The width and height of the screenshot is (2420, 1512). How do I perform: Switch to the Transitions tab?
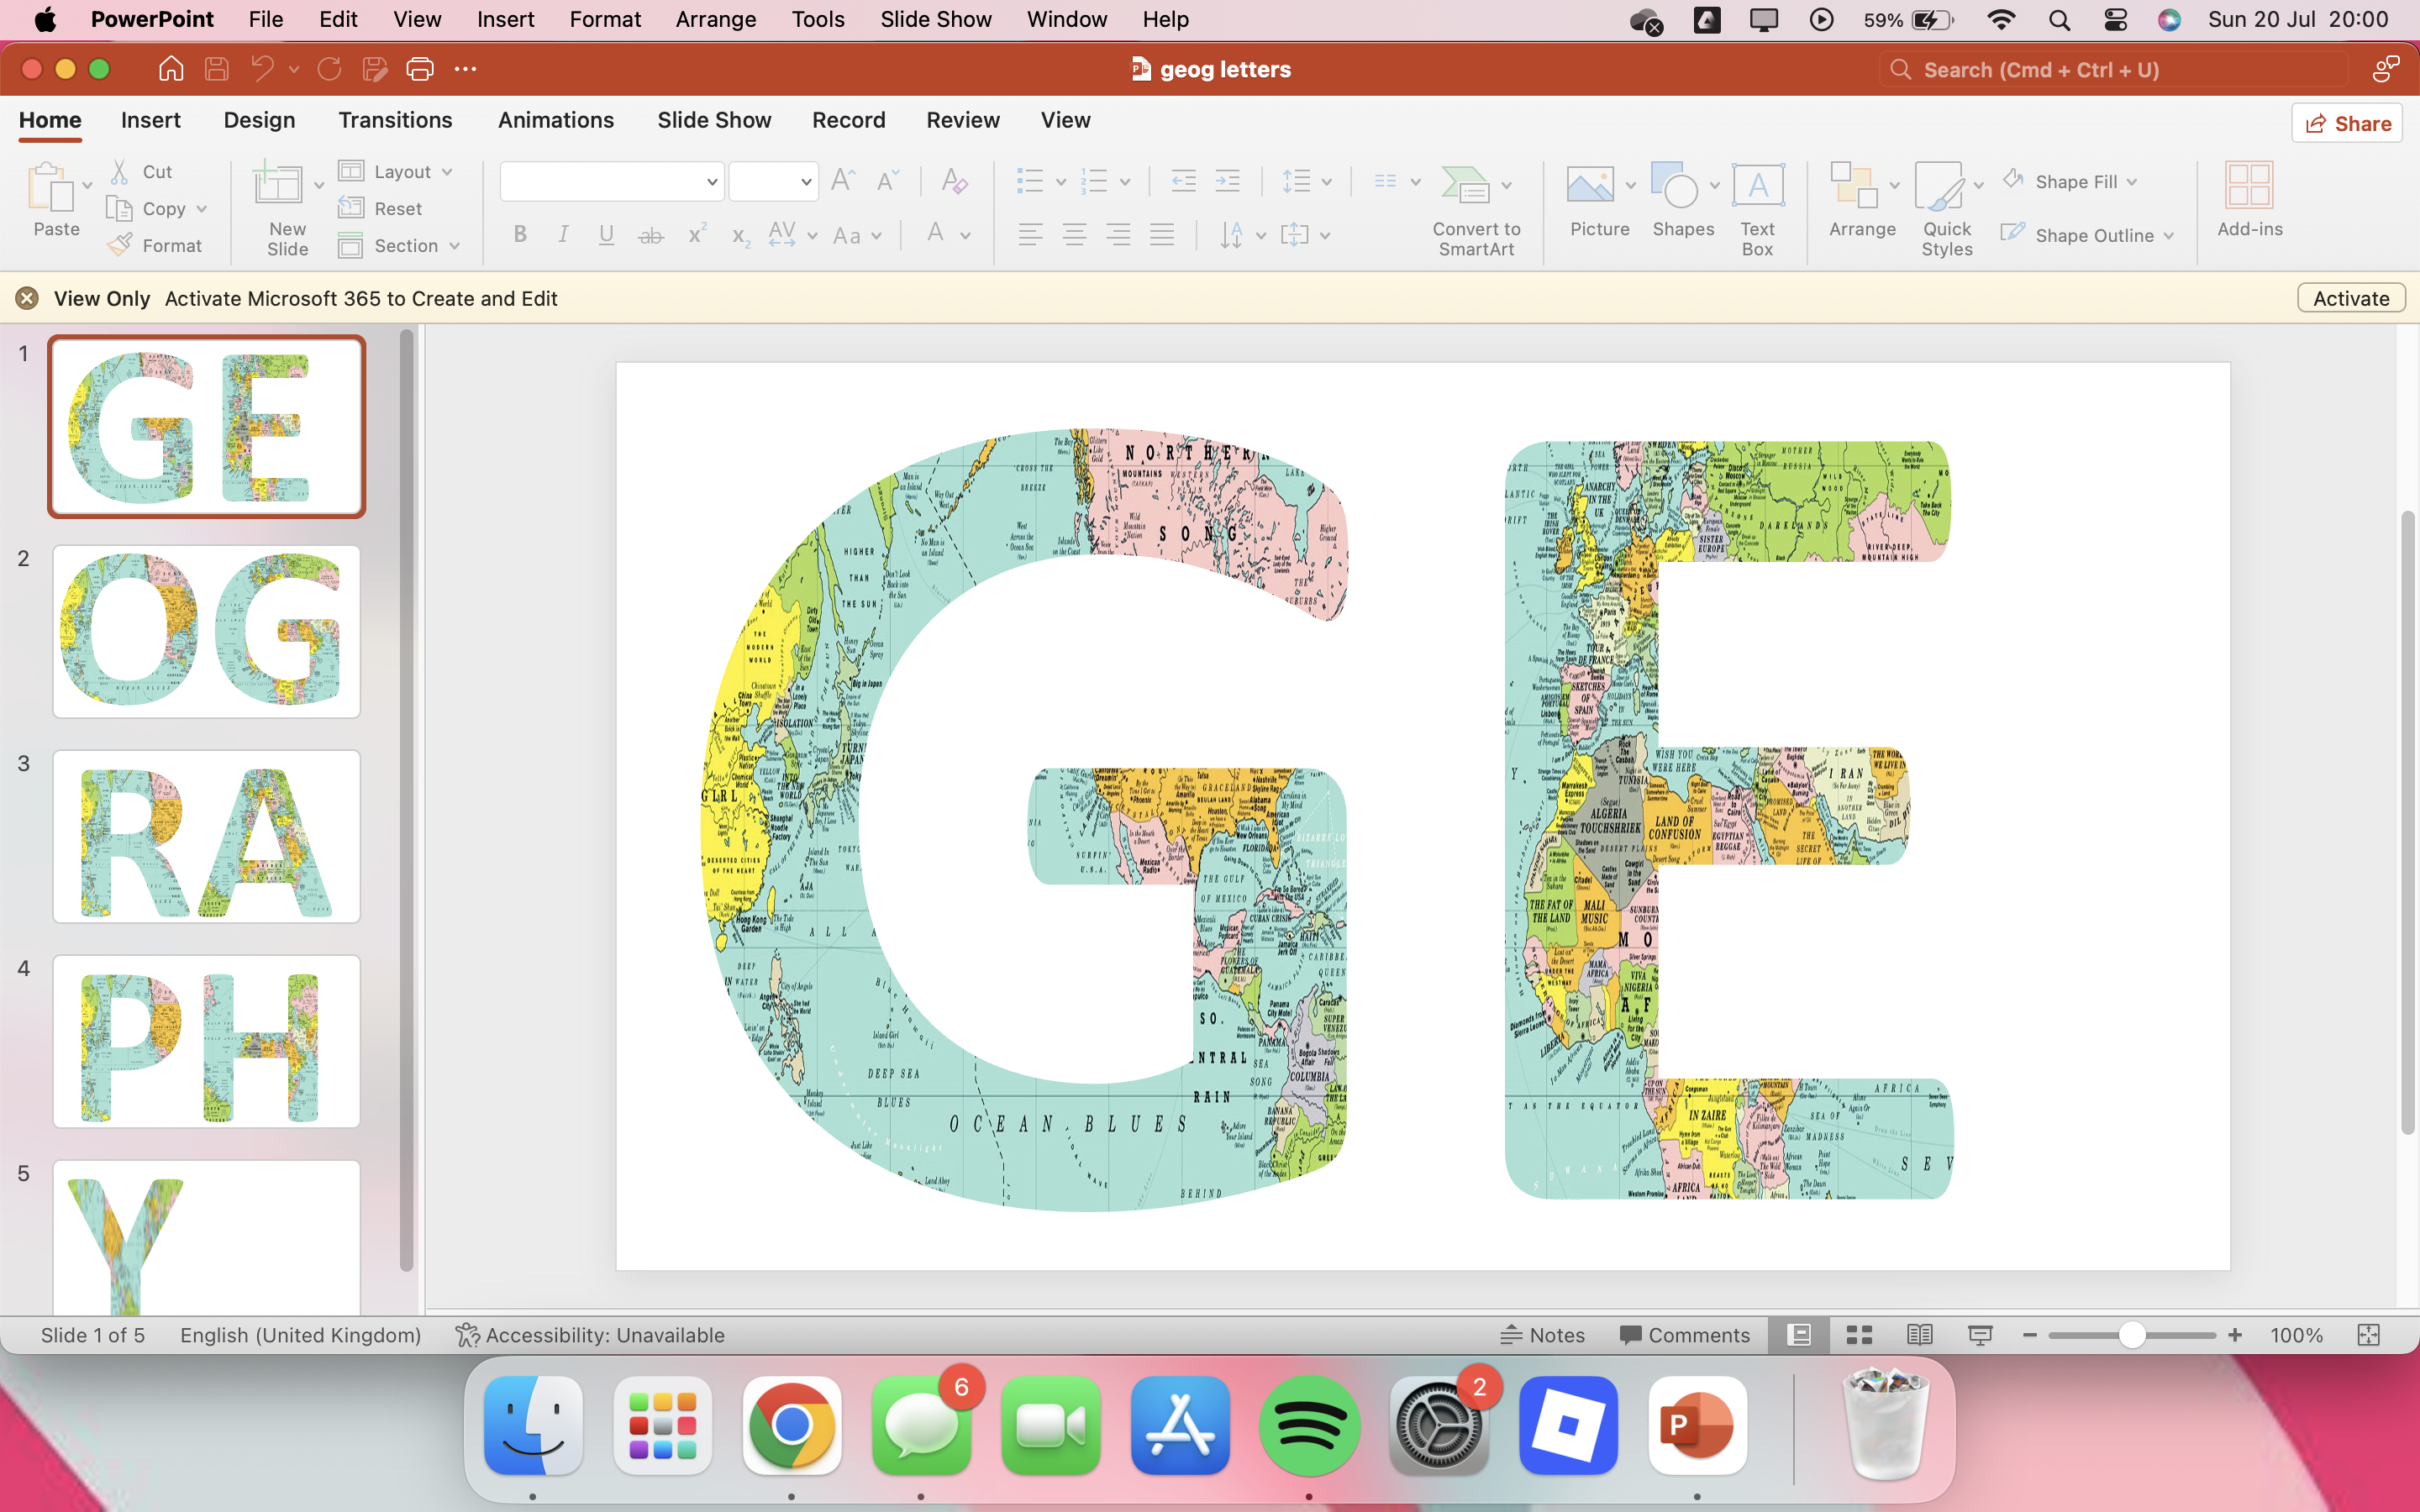(x=395, y=120)
